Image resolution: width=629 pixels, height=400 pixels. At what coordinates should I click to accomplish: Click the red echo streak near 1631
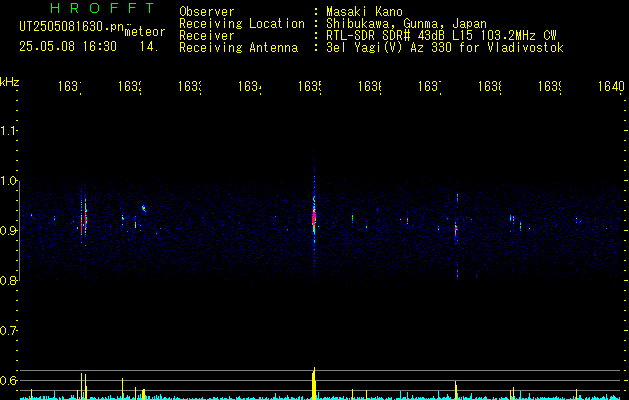(x=85, y=221)
